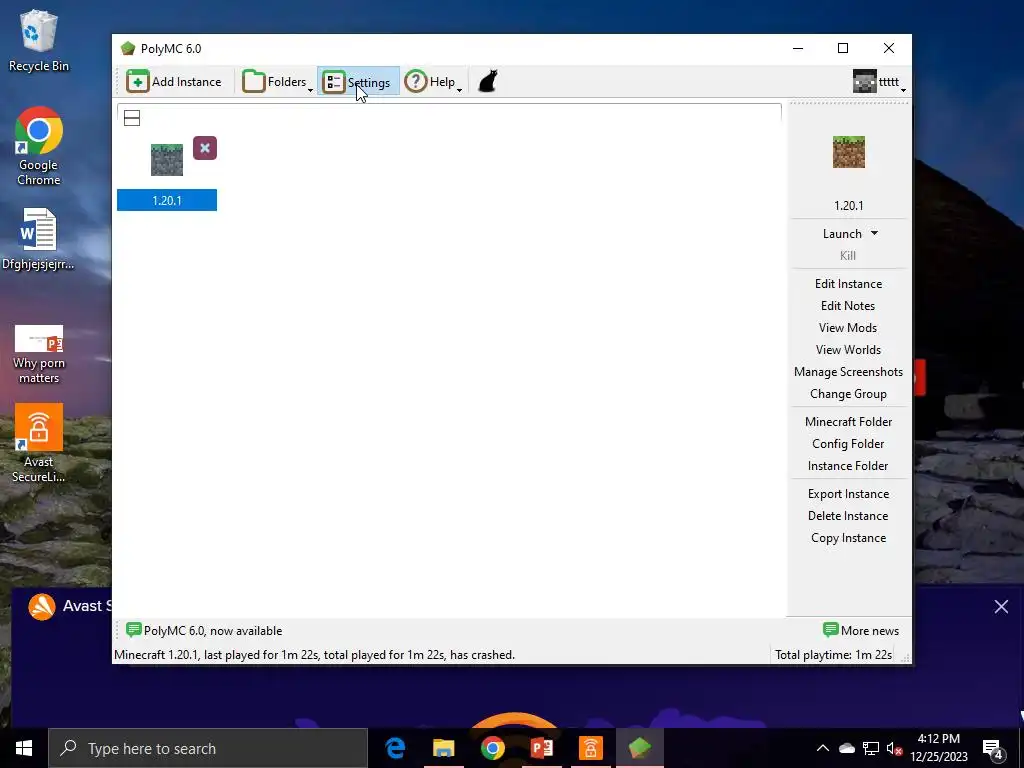Open Avast SecureLine desktop shortcut
This screenshot has height=768, width=1024.
[39, 443]
